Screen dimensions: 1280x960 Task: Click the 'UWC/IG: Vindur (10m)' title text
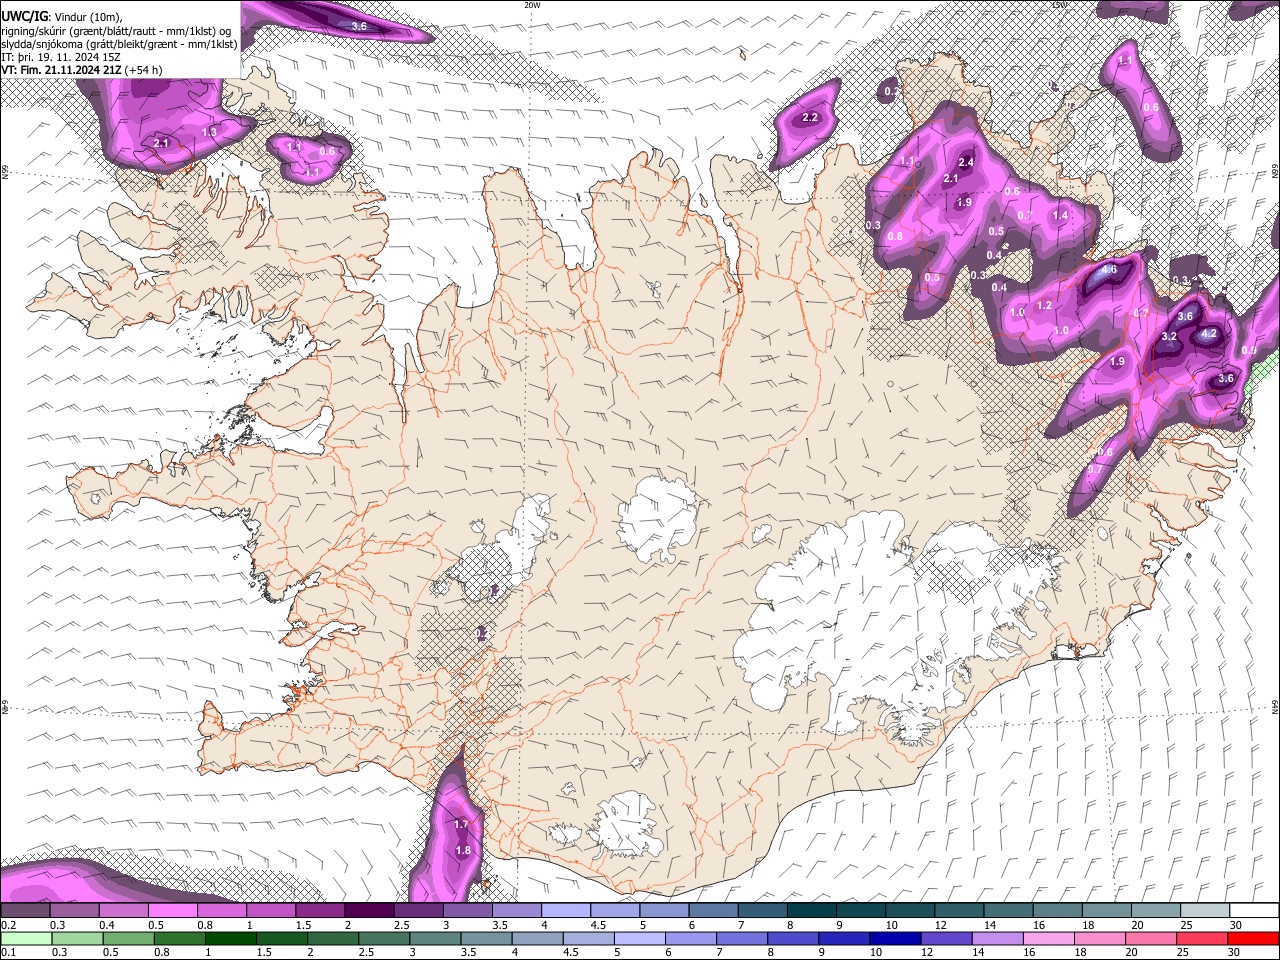pos(61,16)
